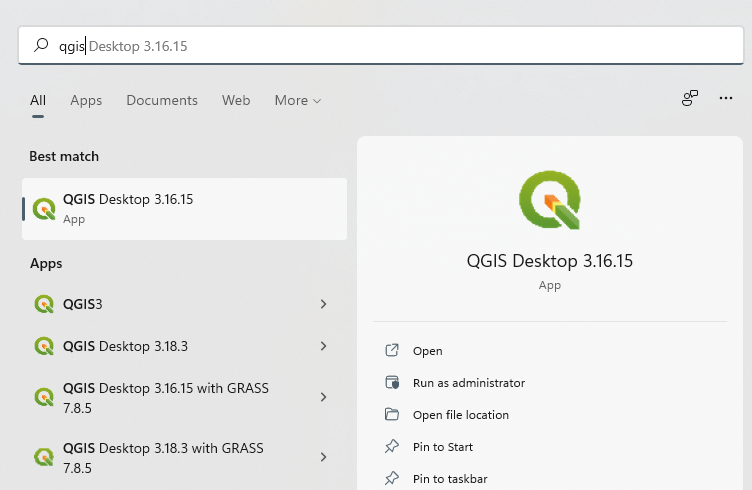This screenshot has height=490, width=752.
Task: Switch to the Documents tab
Action: (x=162, y=100)
